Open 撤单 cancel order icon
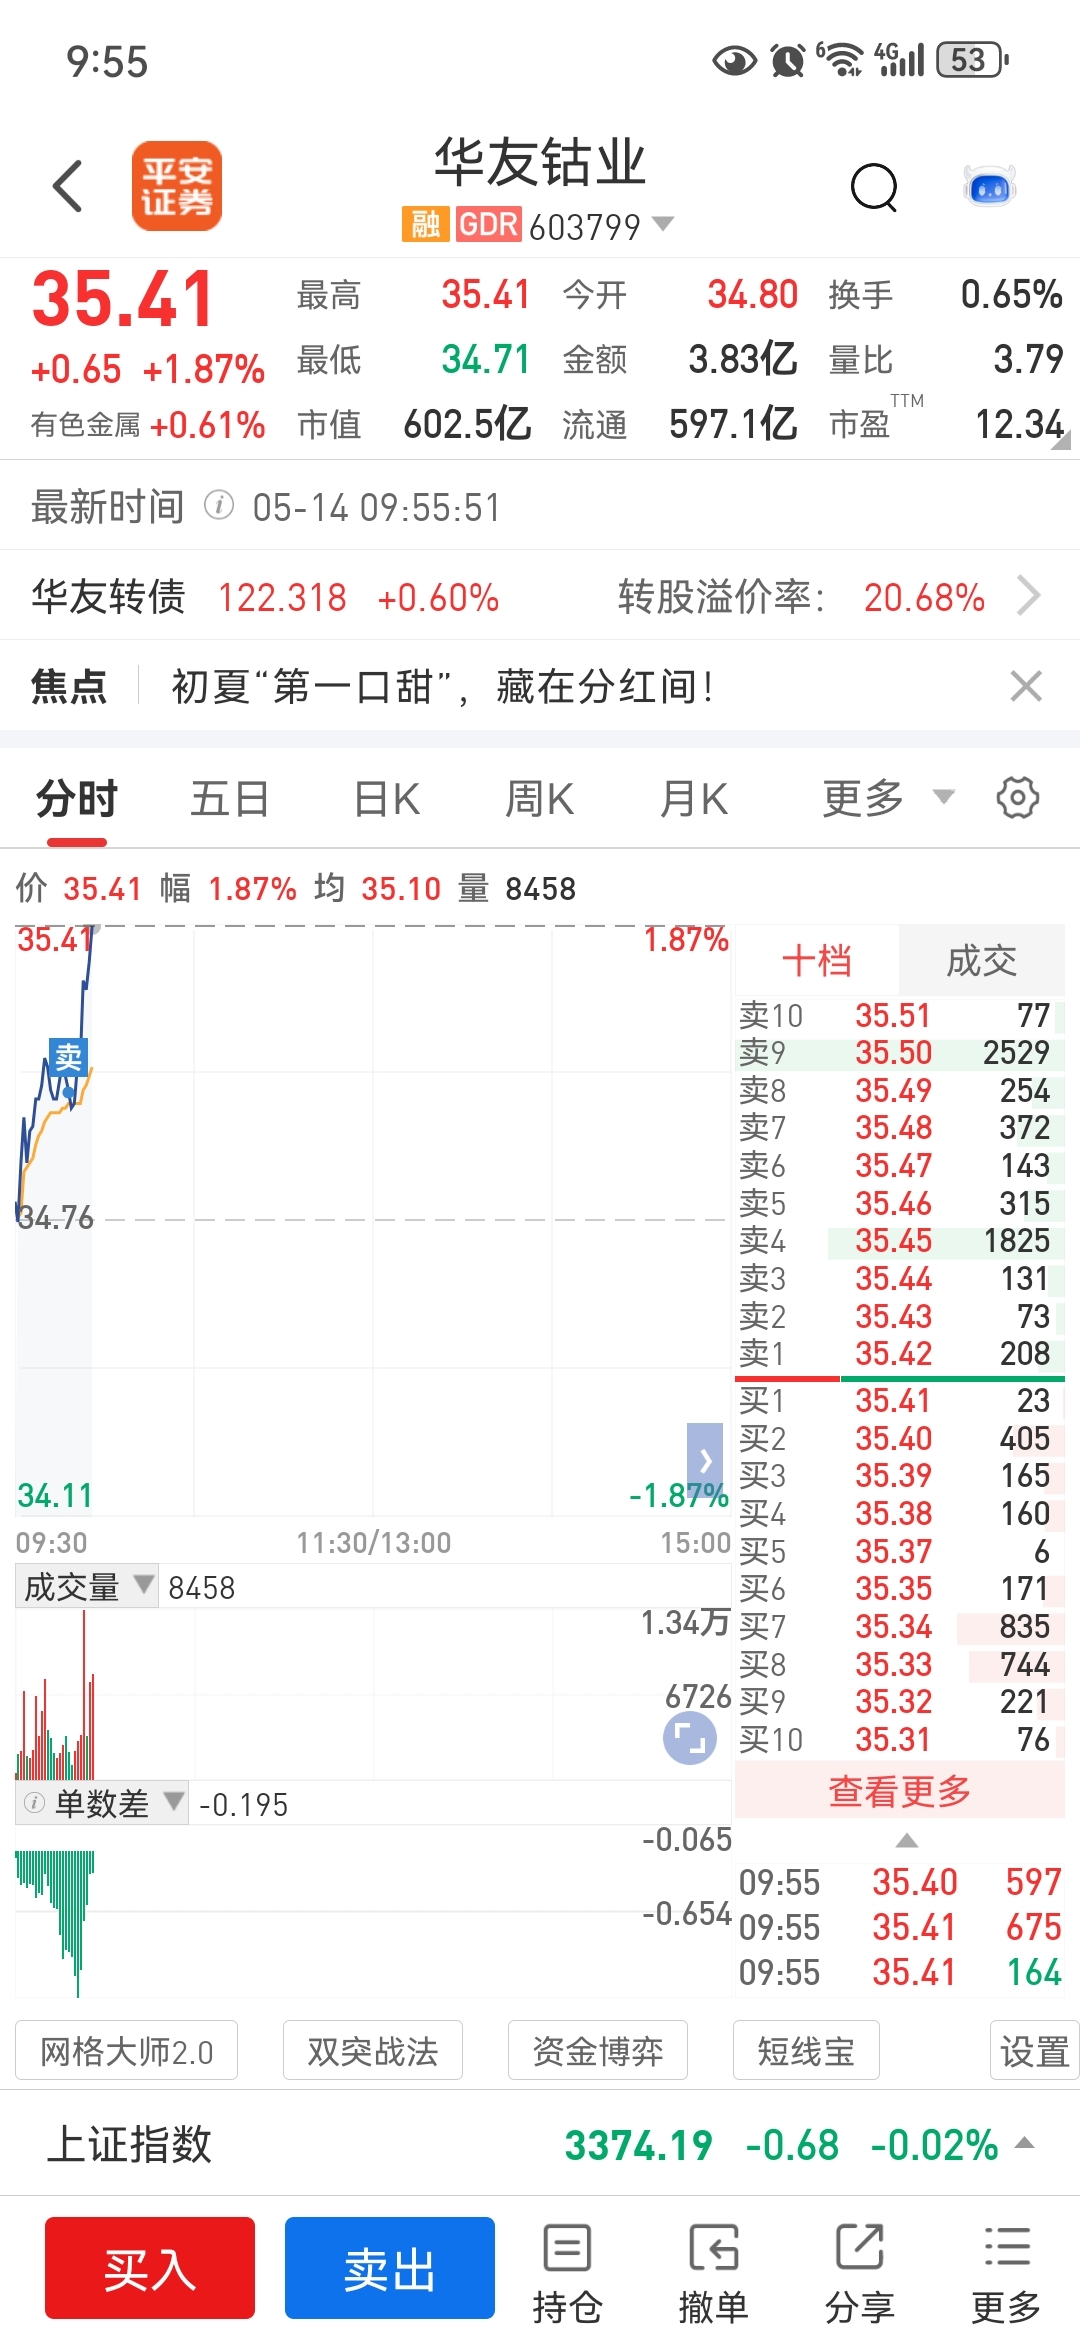 click(713, 2273)
